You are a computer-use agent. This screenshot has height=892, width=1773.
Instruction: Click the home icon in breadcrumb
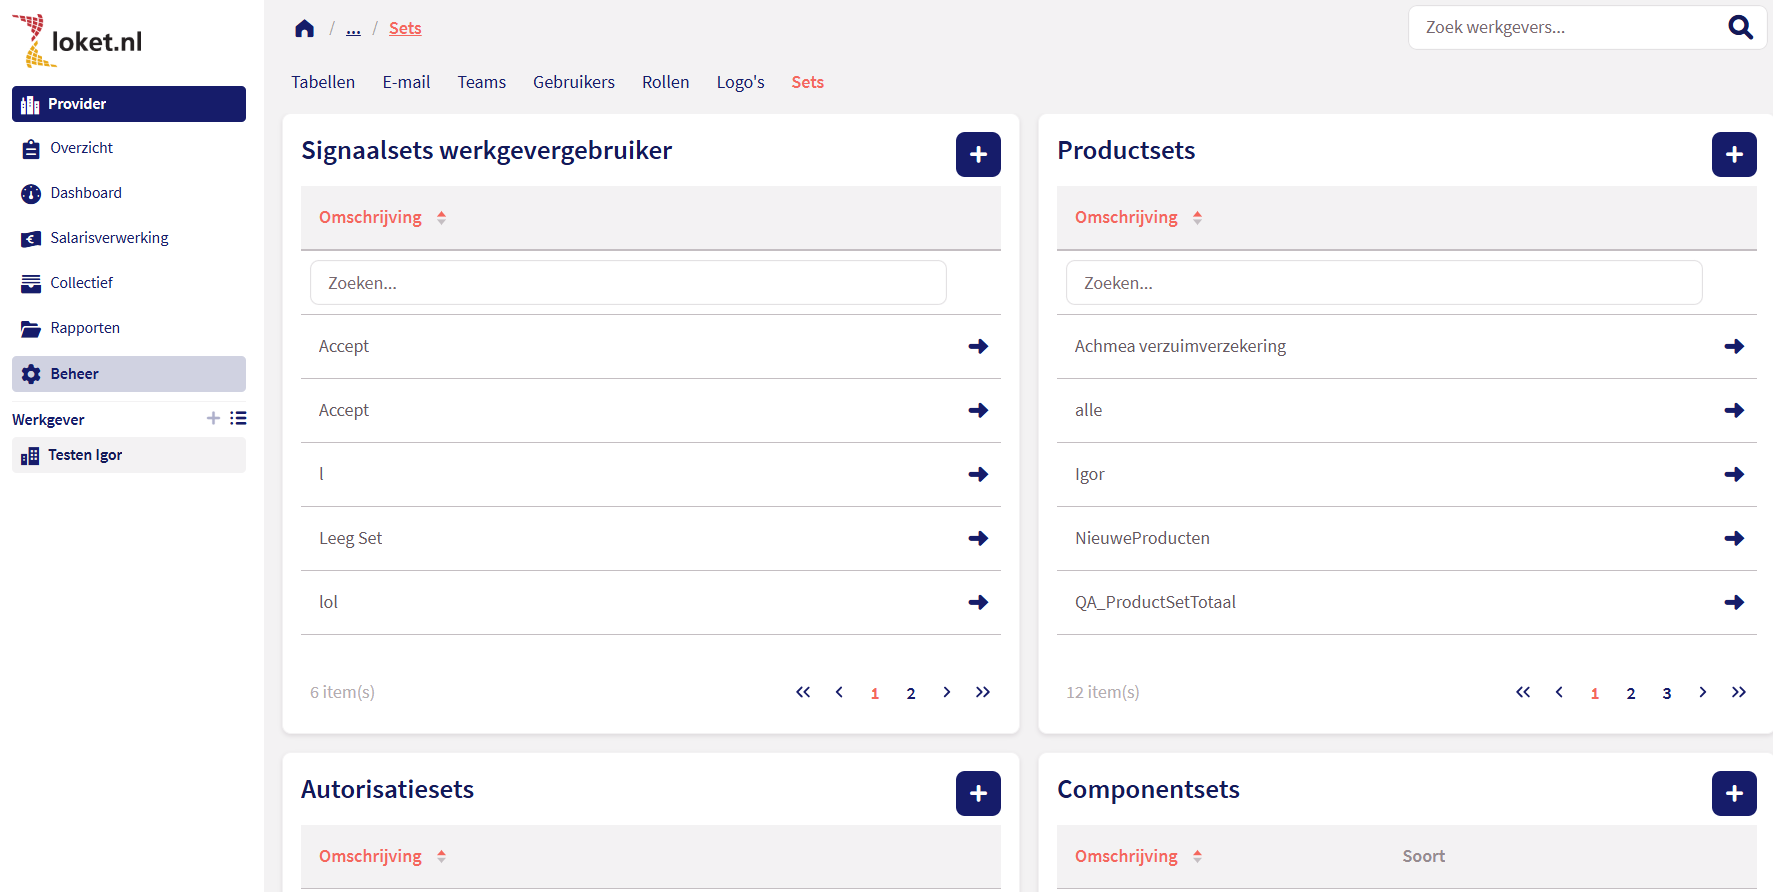click(305, 28)
